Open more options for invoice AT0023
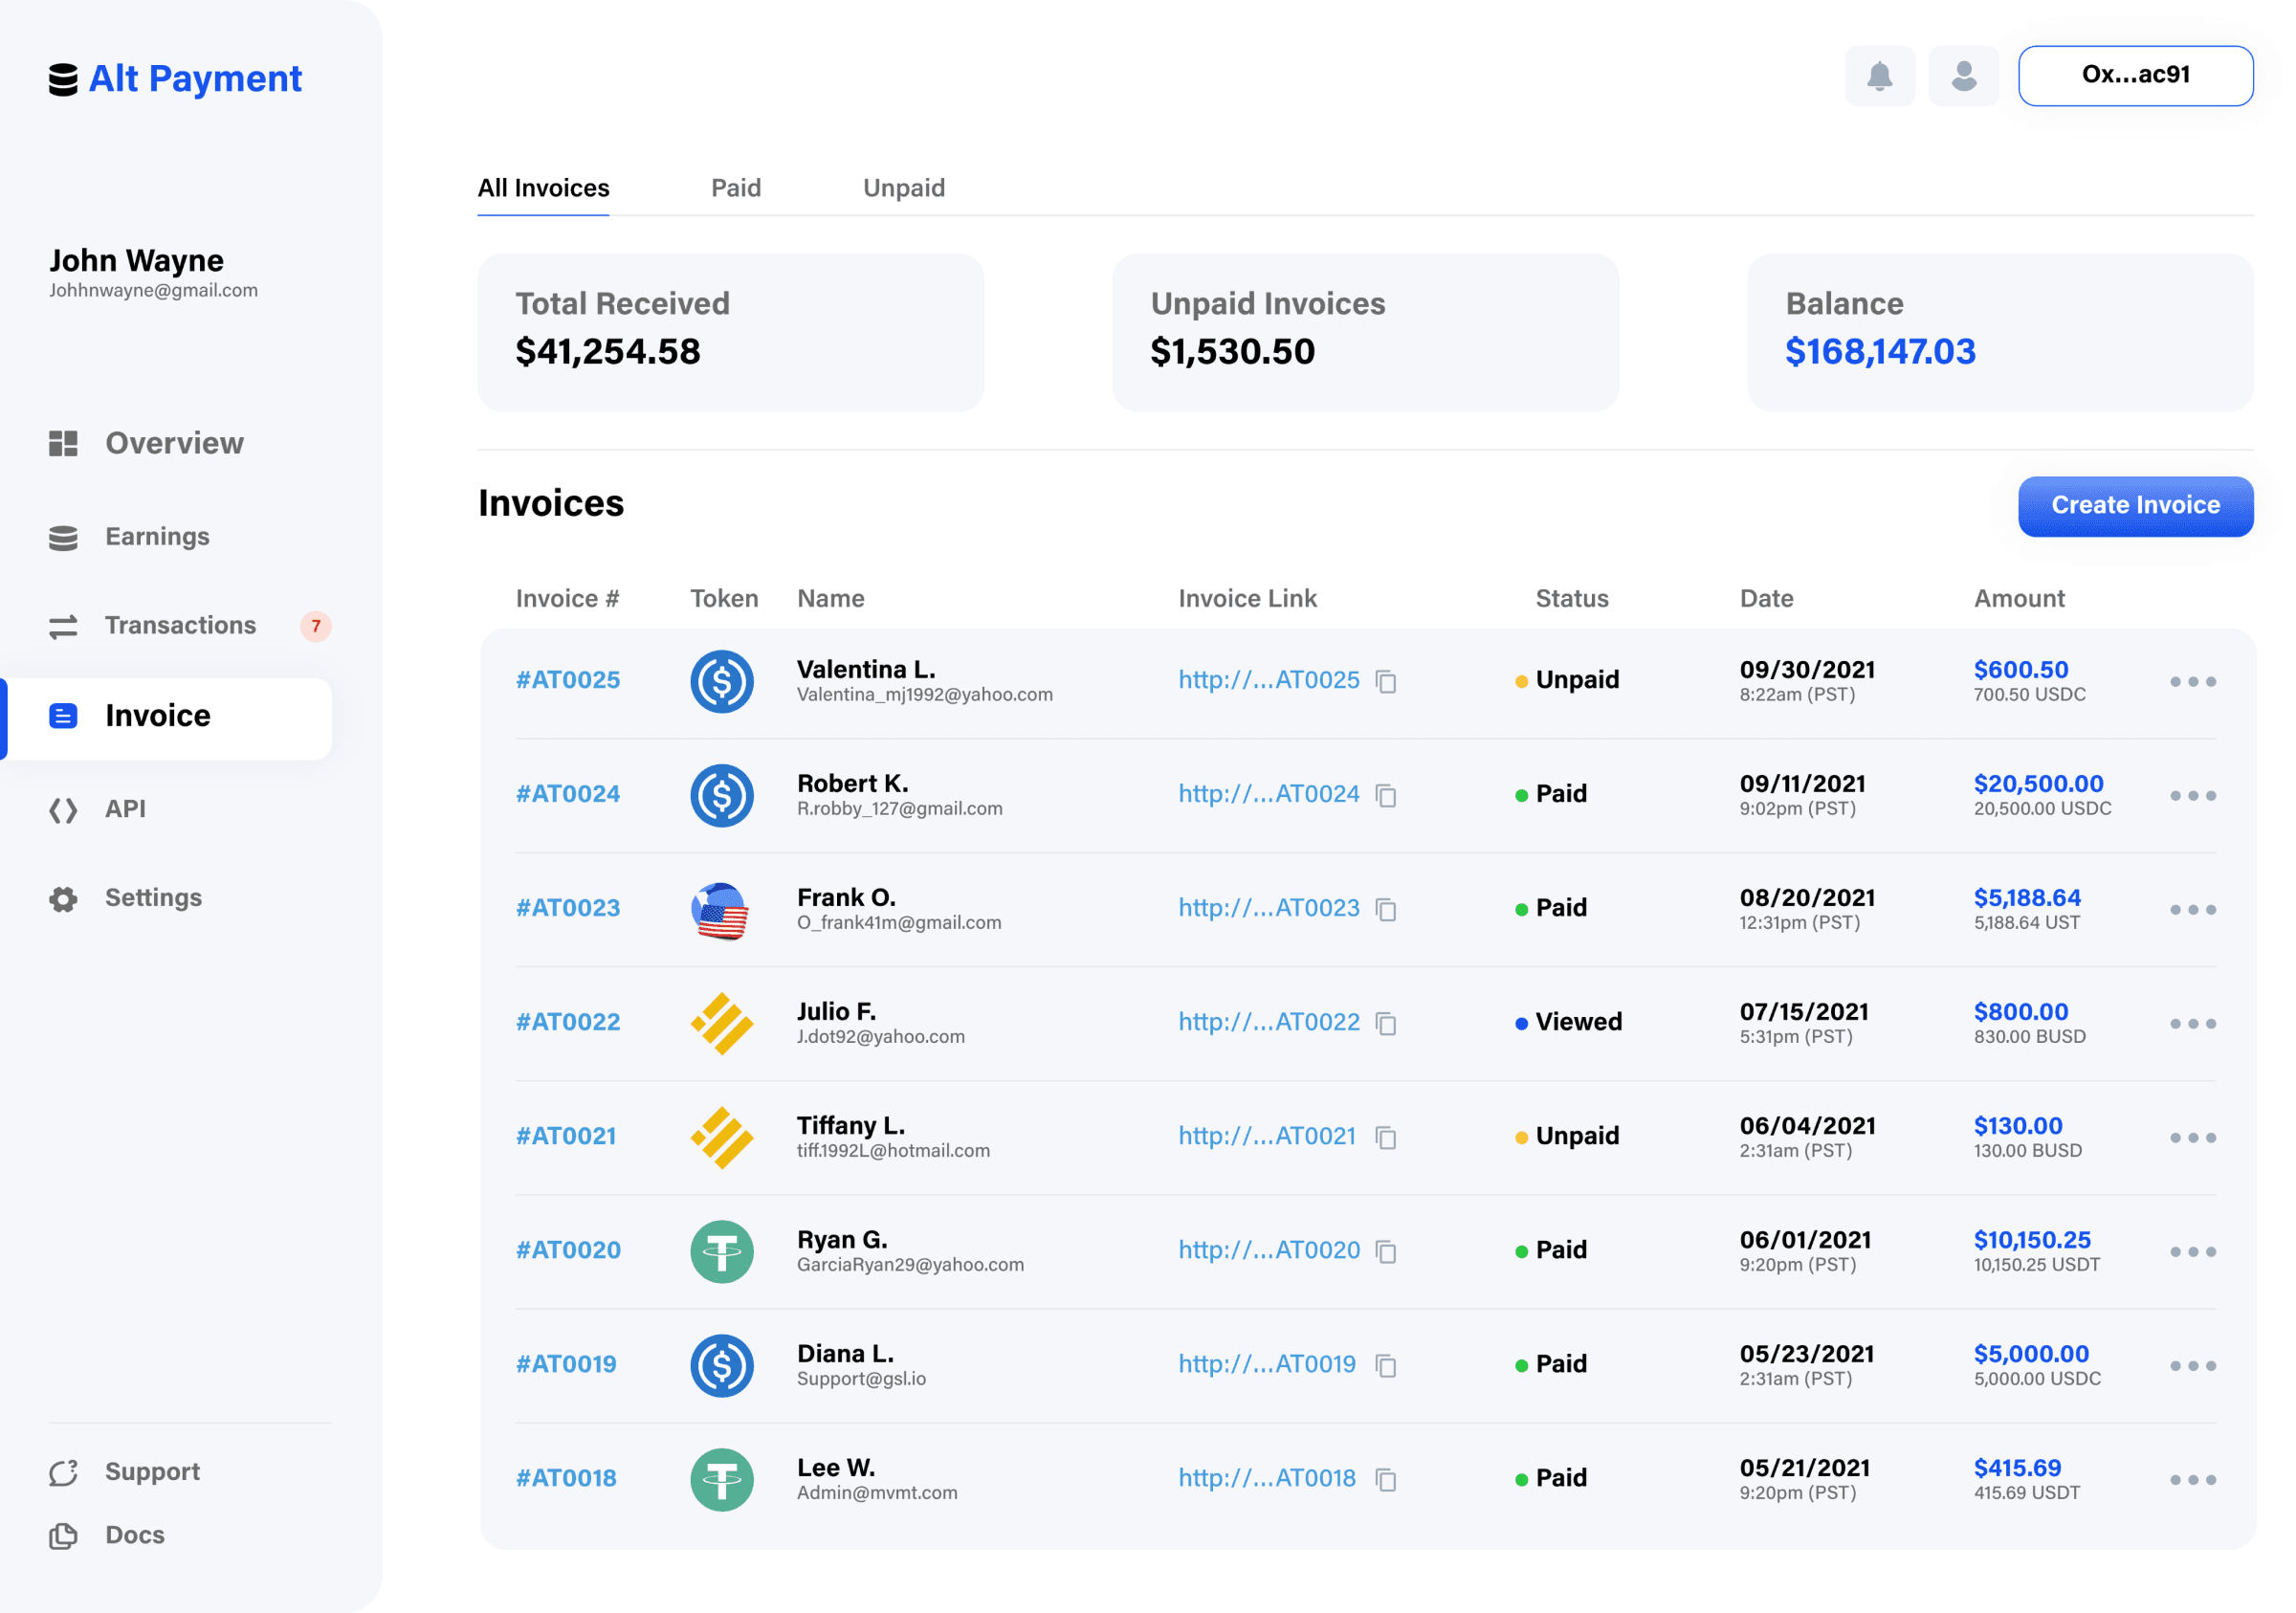Screen dimensions: 2296x1613 [2193, 910]
